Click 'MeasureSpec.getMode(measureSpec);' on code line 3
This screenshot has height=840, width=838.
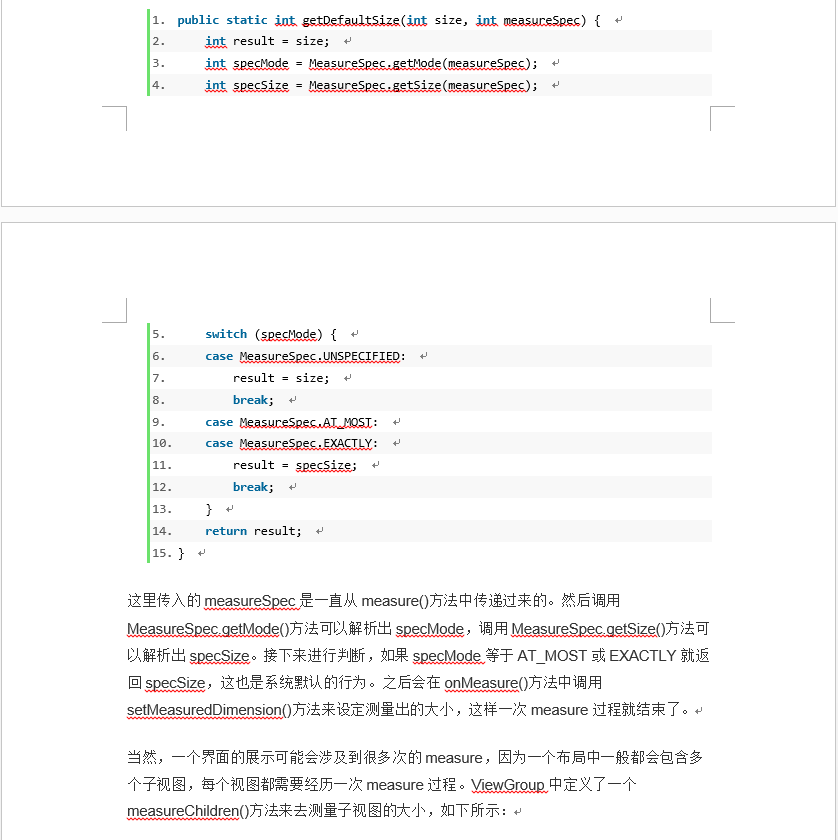423,63
